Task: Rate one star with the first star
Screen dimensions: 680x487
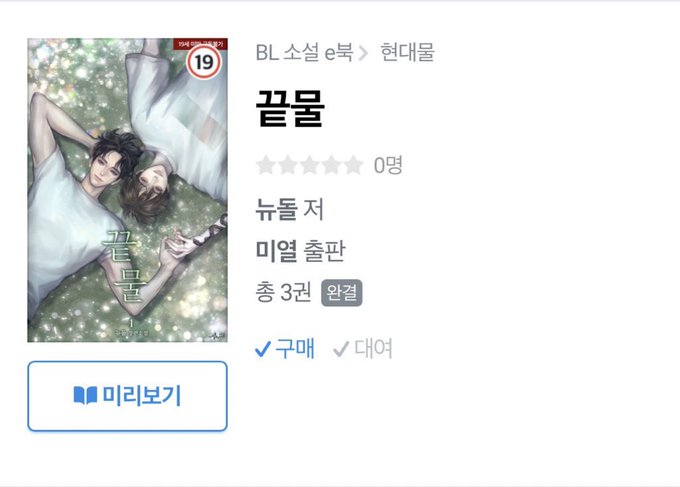Action: tap(266, 165)
